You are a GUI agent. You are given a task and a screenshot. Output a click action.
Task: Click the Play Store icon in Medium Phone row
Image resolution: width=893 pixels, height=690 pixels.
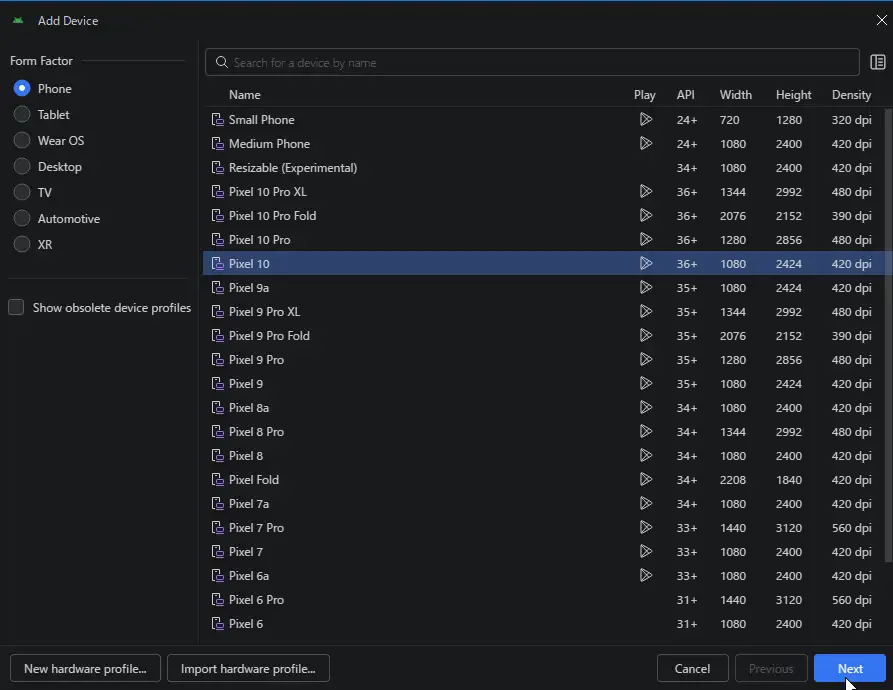645,143
